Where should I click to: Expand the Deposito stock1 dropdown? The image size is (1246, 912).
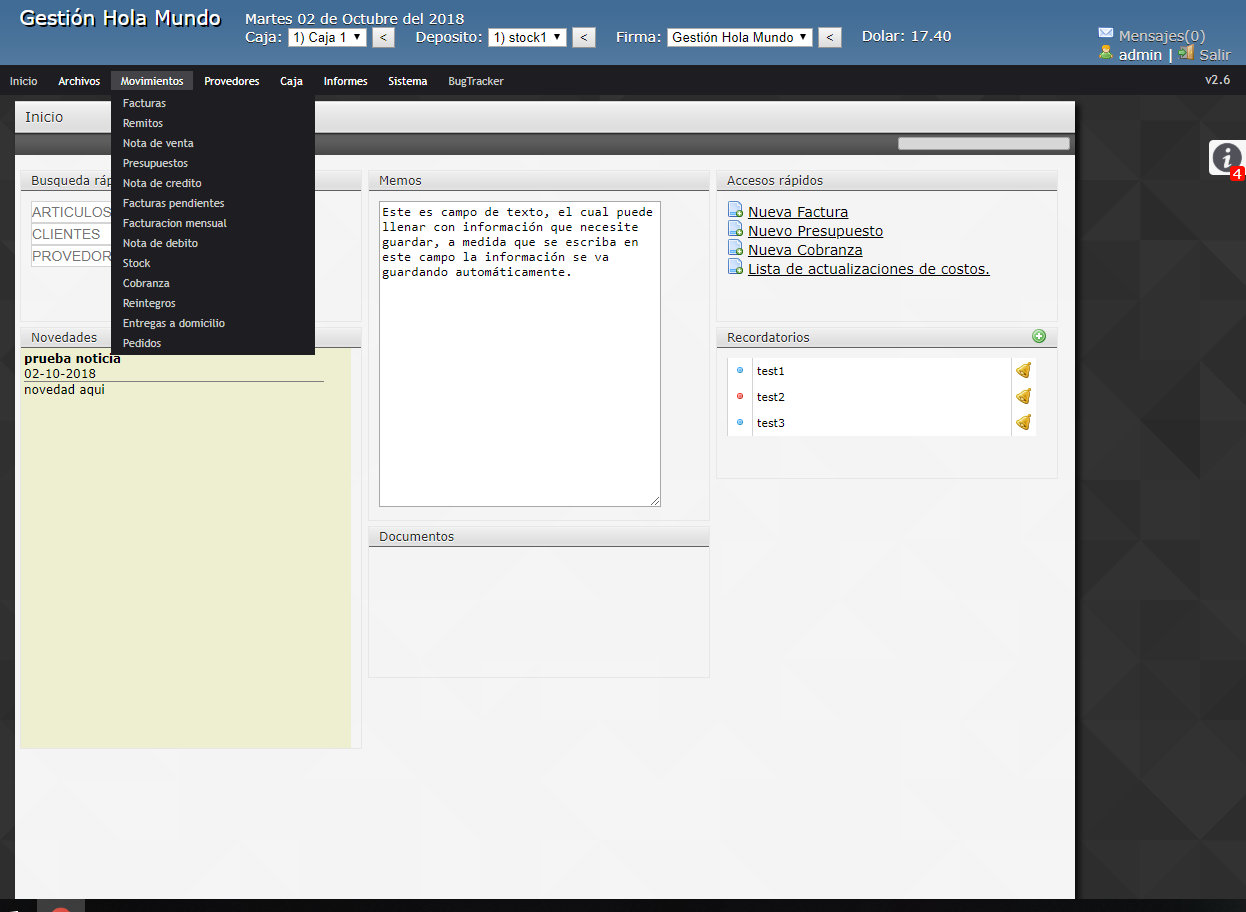pyautogui.click(x=528, y=37)
